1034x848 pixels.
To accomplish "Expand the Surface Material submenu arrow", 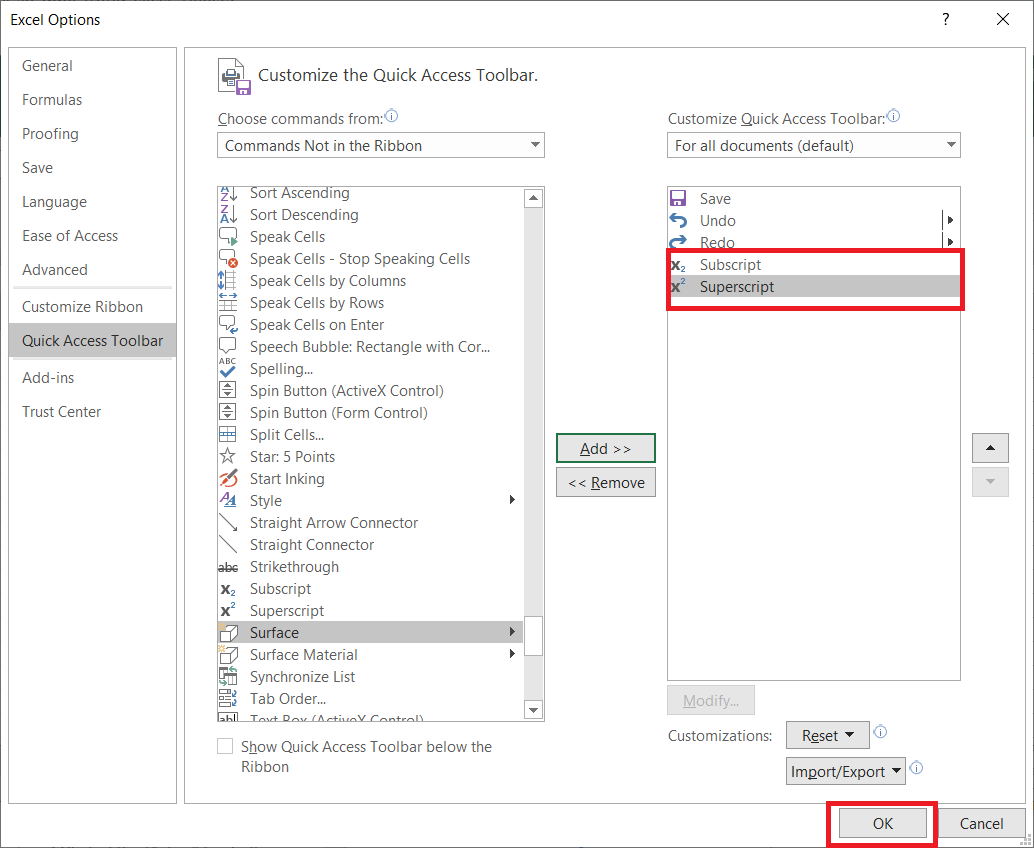I will (x=512, y=653).
